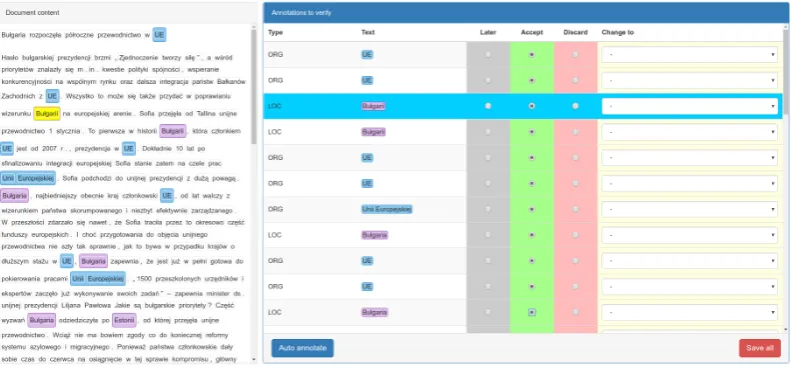Choose Discard for the Unii Europejskiej table row
791x370 pixels.
tap(575, 209)
